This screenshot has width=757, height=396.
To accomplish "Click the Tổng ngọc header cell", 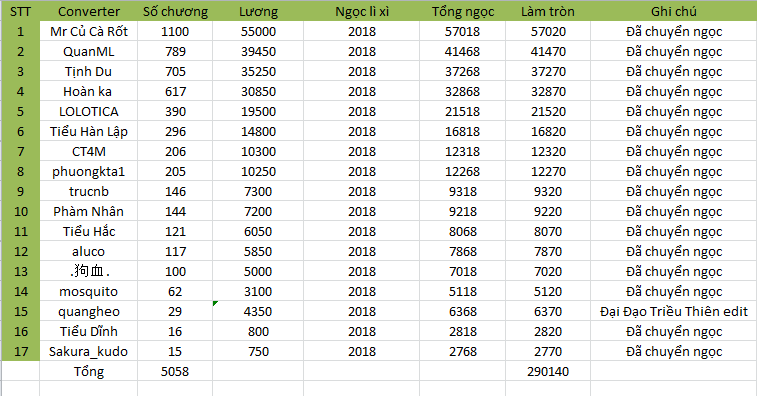I will tap(462, 11).
